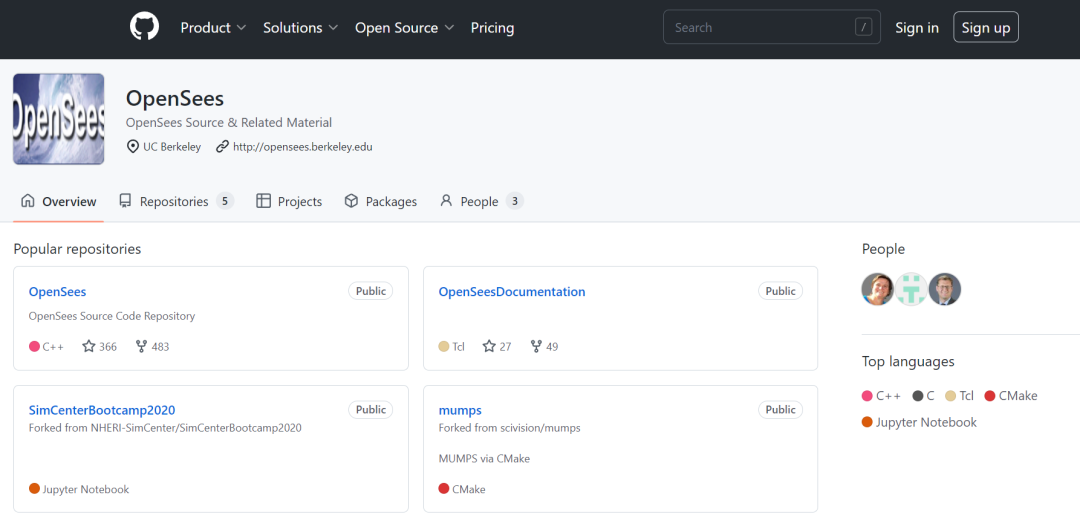Select the teal second member avatar
The width and height of the screenshot is (1080, 524).
(x=911, y=289)
